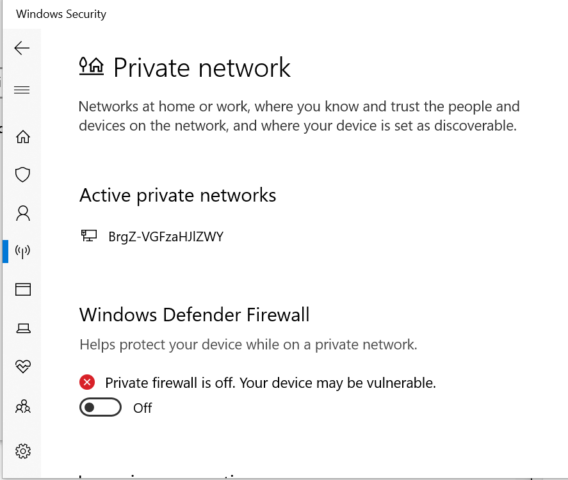Open Family options people icon
This screenshot has width=568, height=480.
[x=23, y=406]
